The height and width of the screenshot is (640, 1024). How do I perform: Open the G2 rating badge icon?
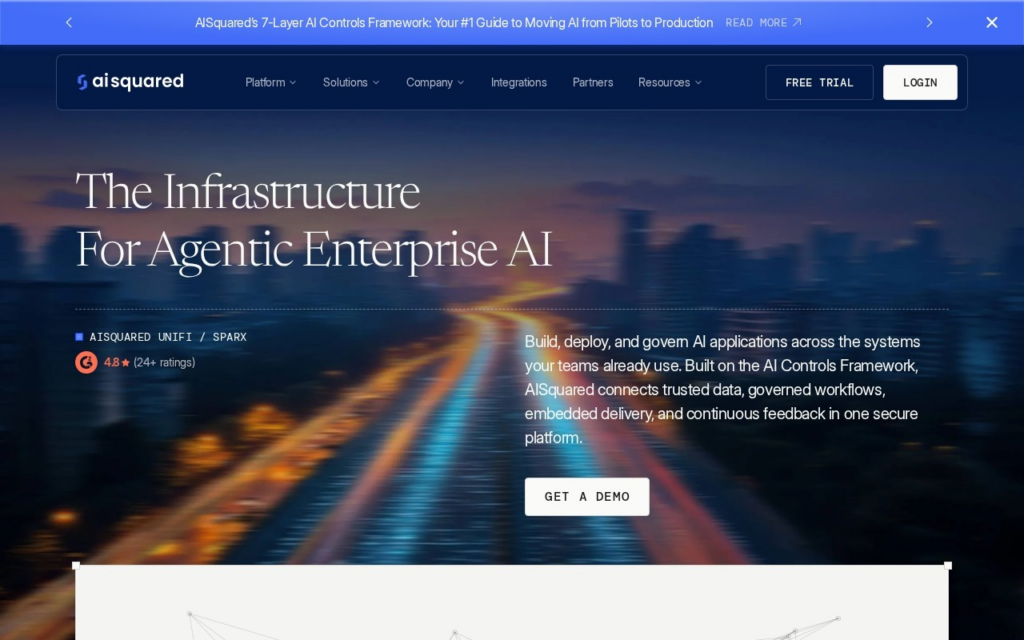point(86,362)
